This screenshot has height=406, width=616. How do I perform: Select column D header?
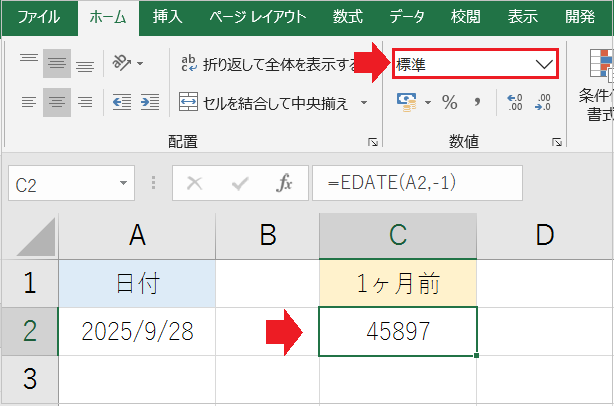(545, 237)
